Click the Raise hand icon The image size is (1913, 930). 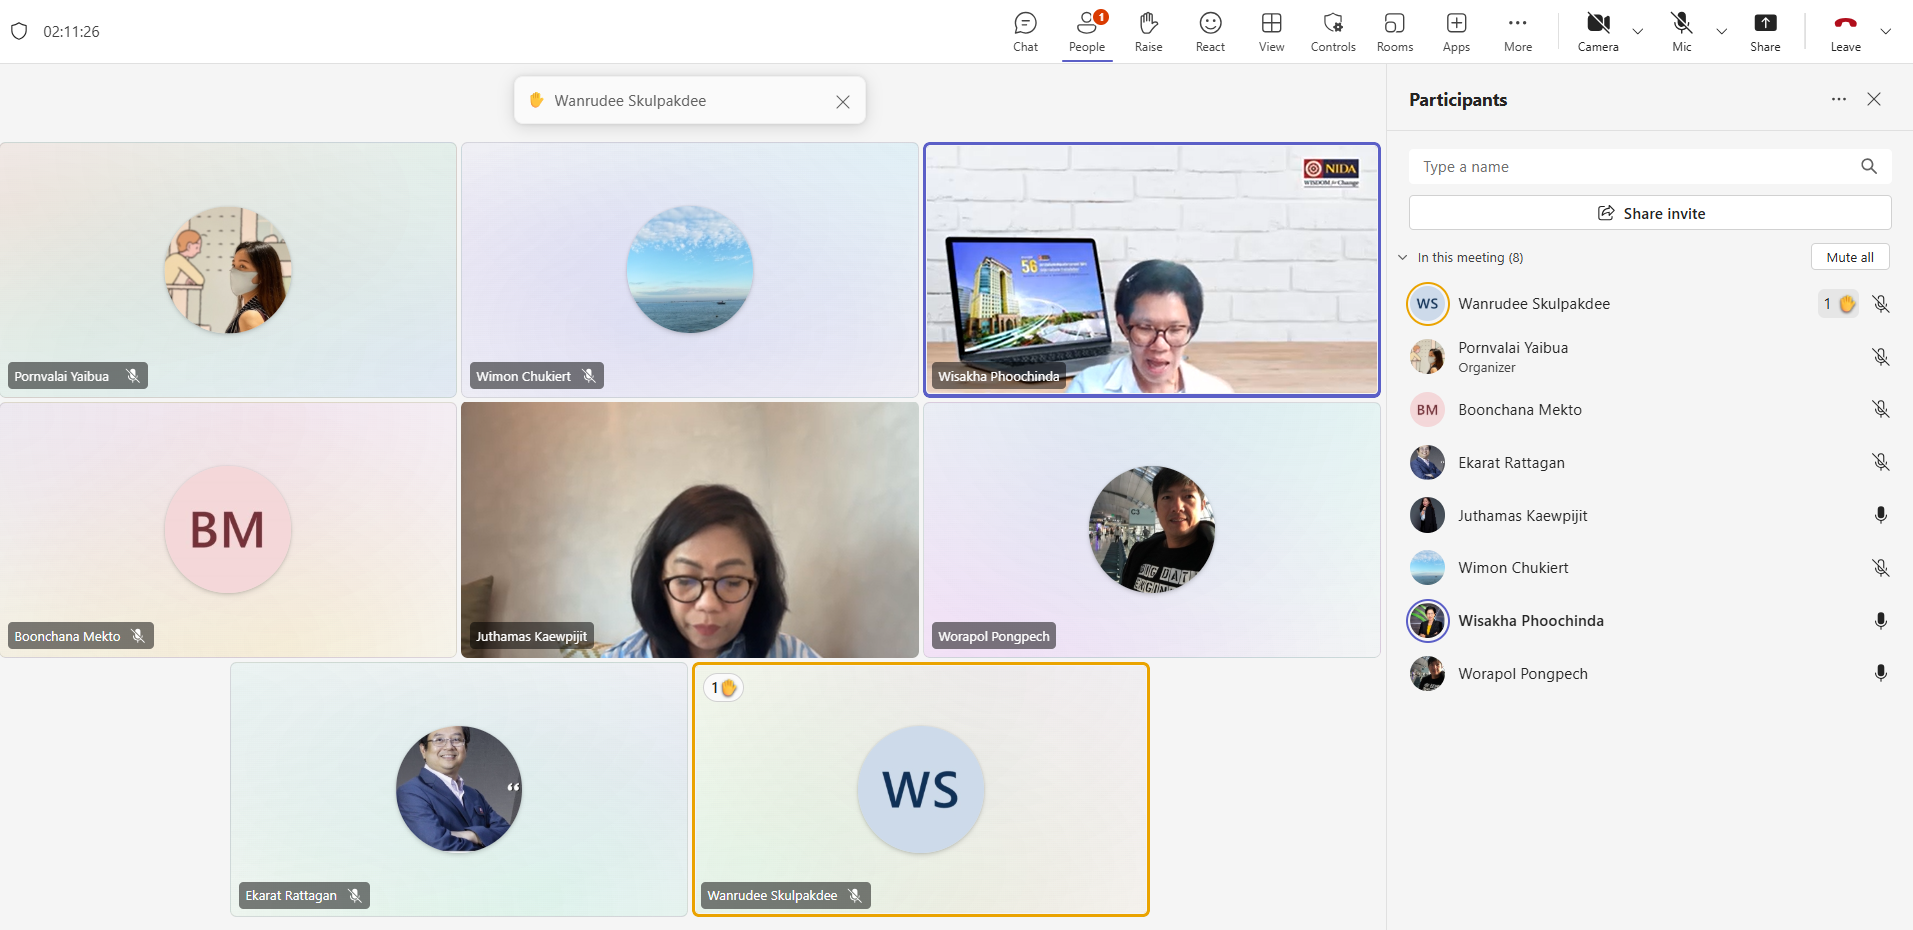pos(1148,31)
